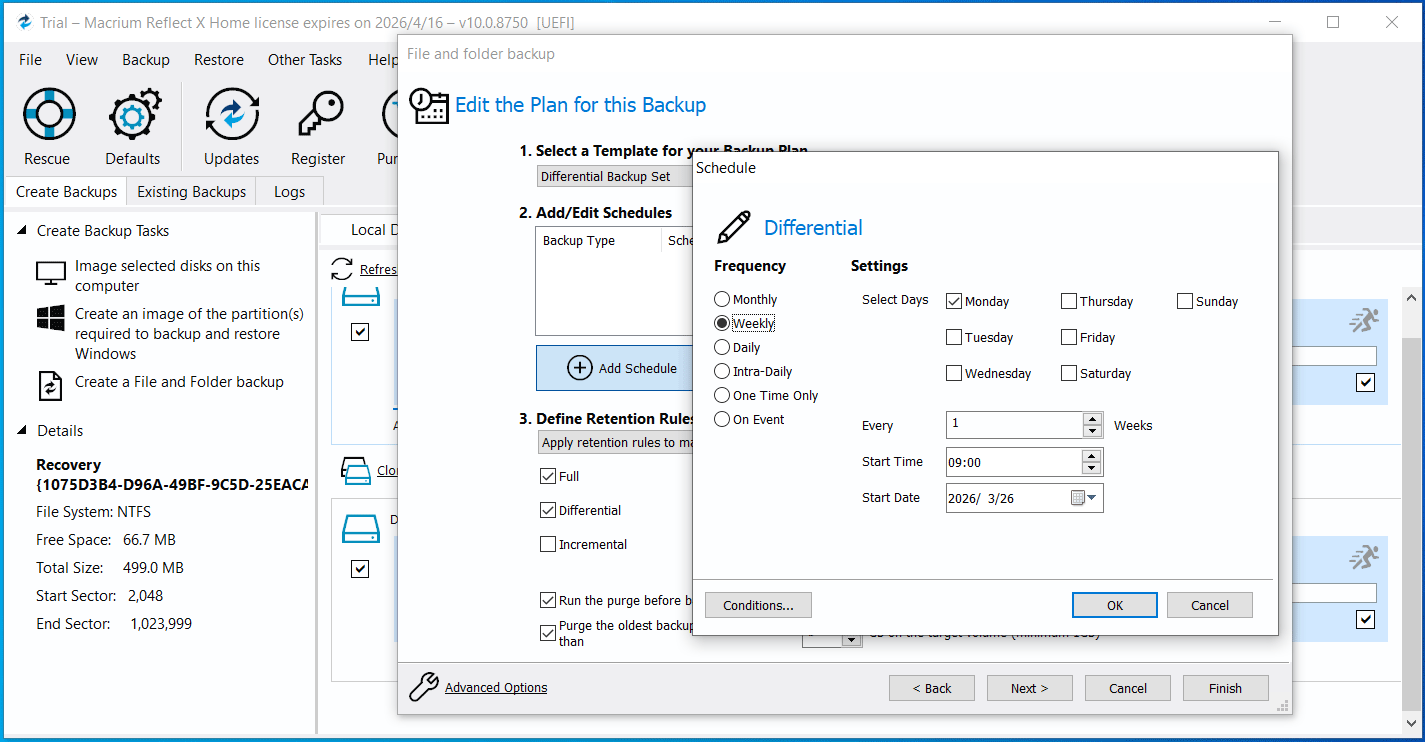
Task: Open the Other Tasks menu
Action: [305, 59]
